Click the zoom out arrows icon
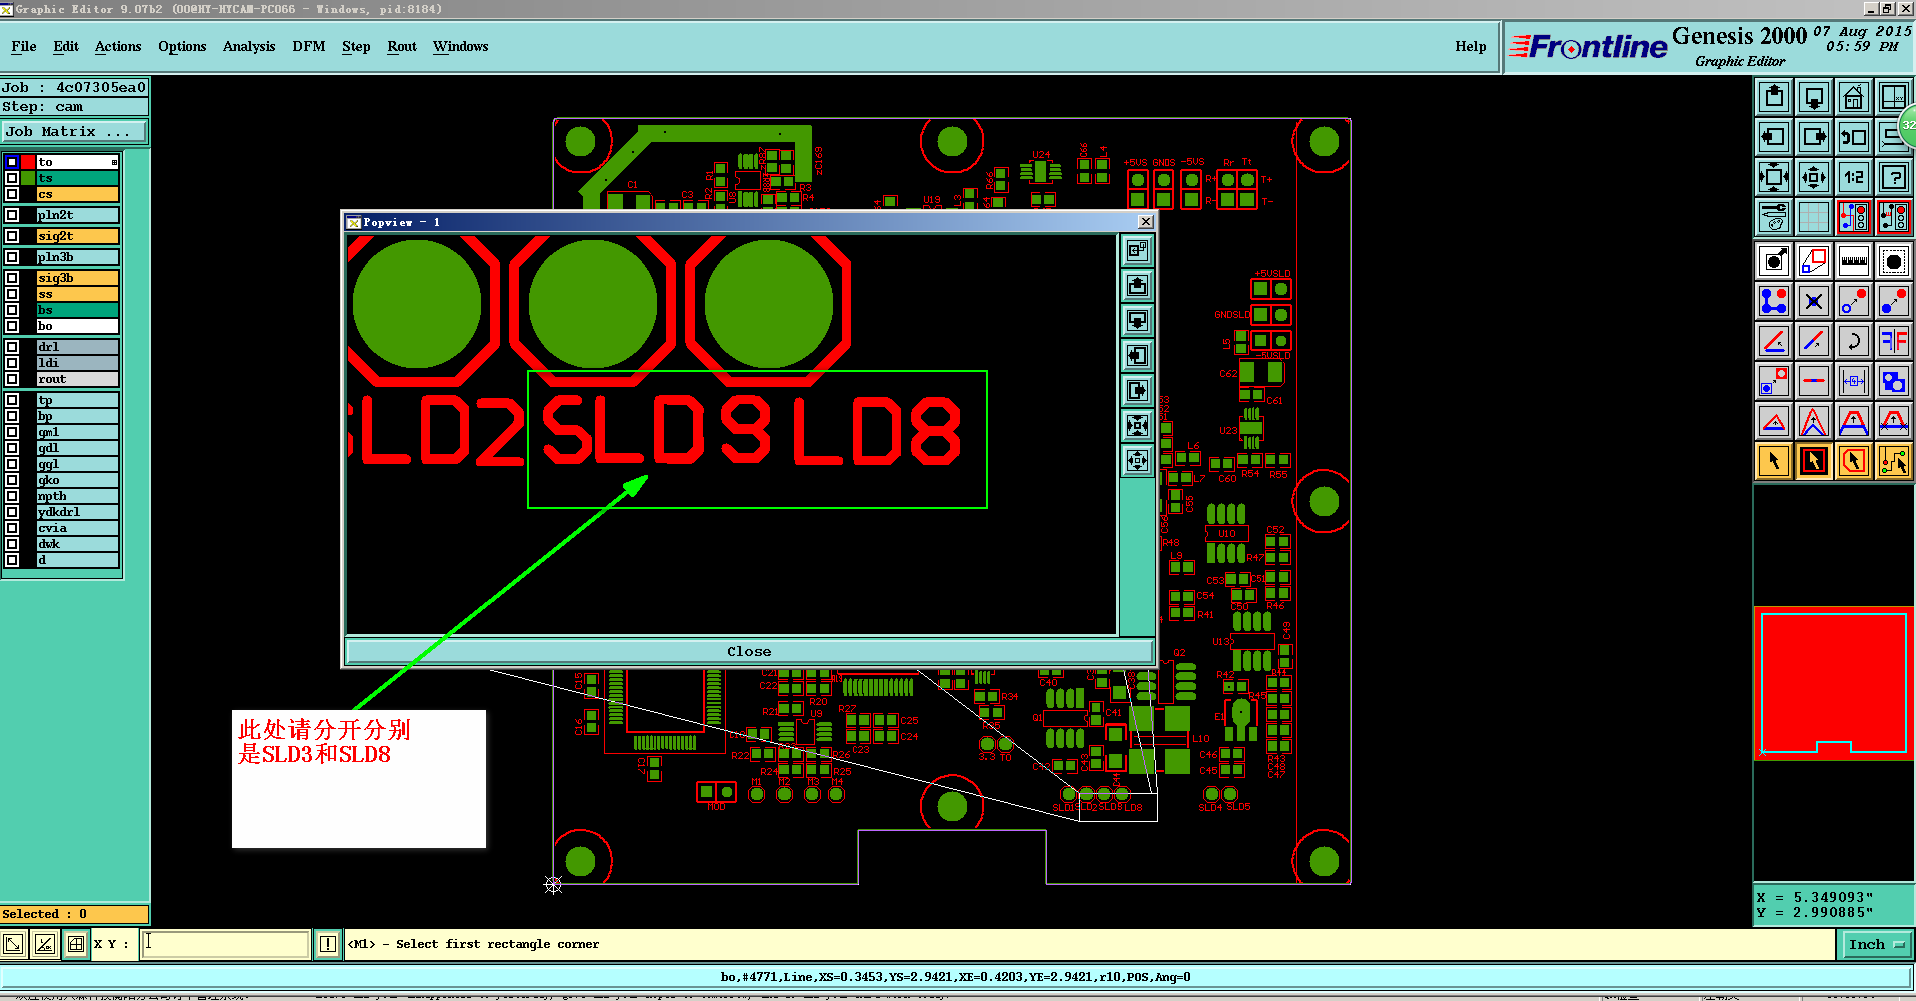The image size is (1916, 1001). (1814, 177)
